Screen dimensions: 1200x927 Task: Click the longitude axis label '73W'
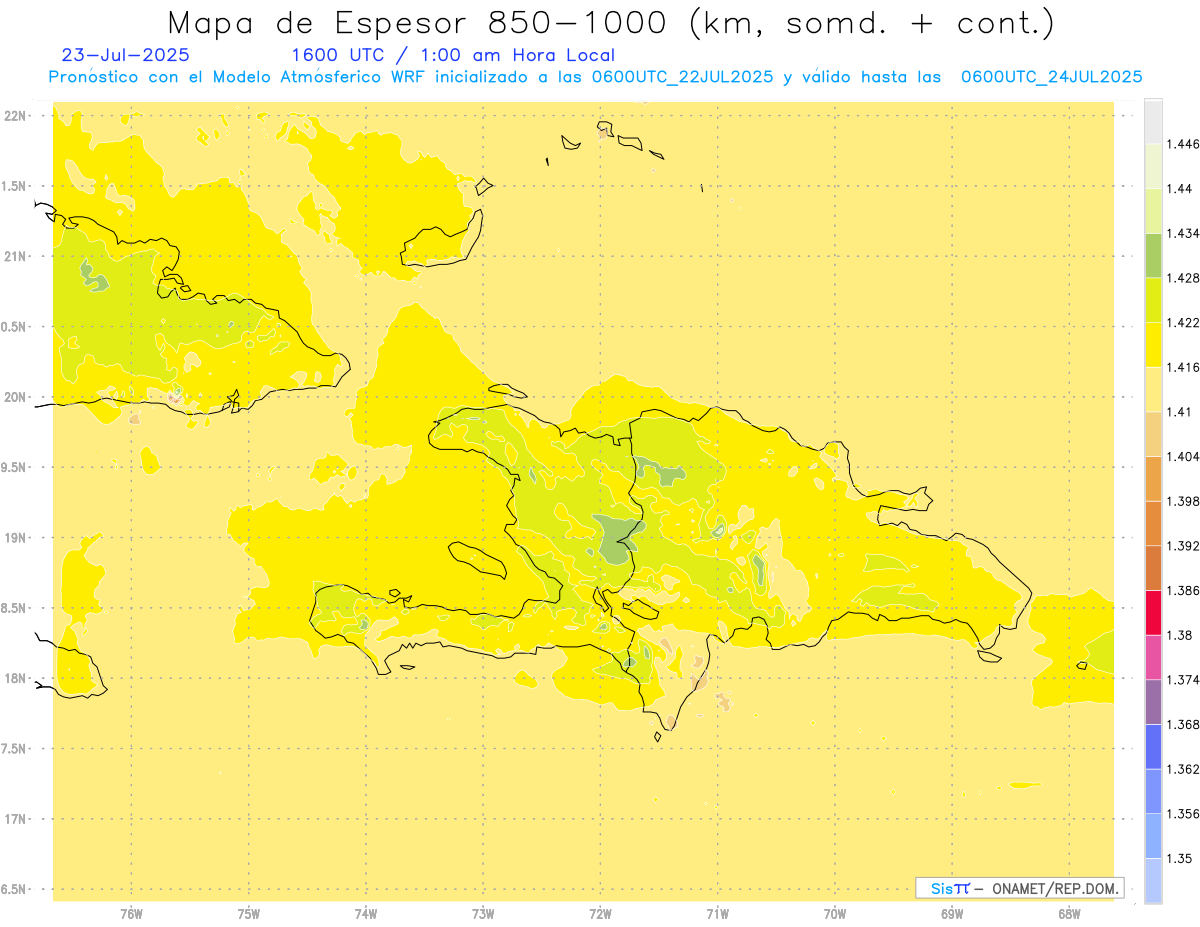click(483, 914)
